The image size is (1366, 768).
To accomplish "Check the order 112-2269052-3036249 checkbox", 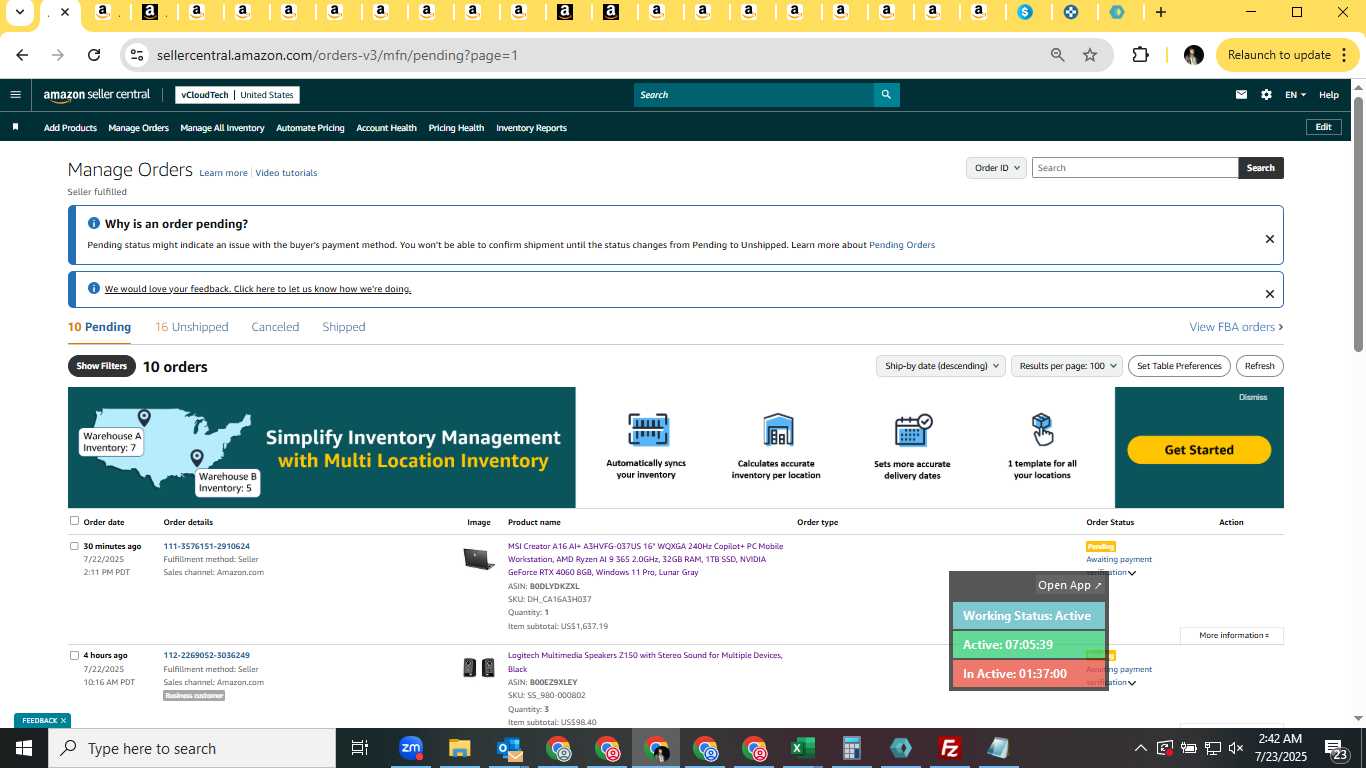I will click(x=74, y=655).
